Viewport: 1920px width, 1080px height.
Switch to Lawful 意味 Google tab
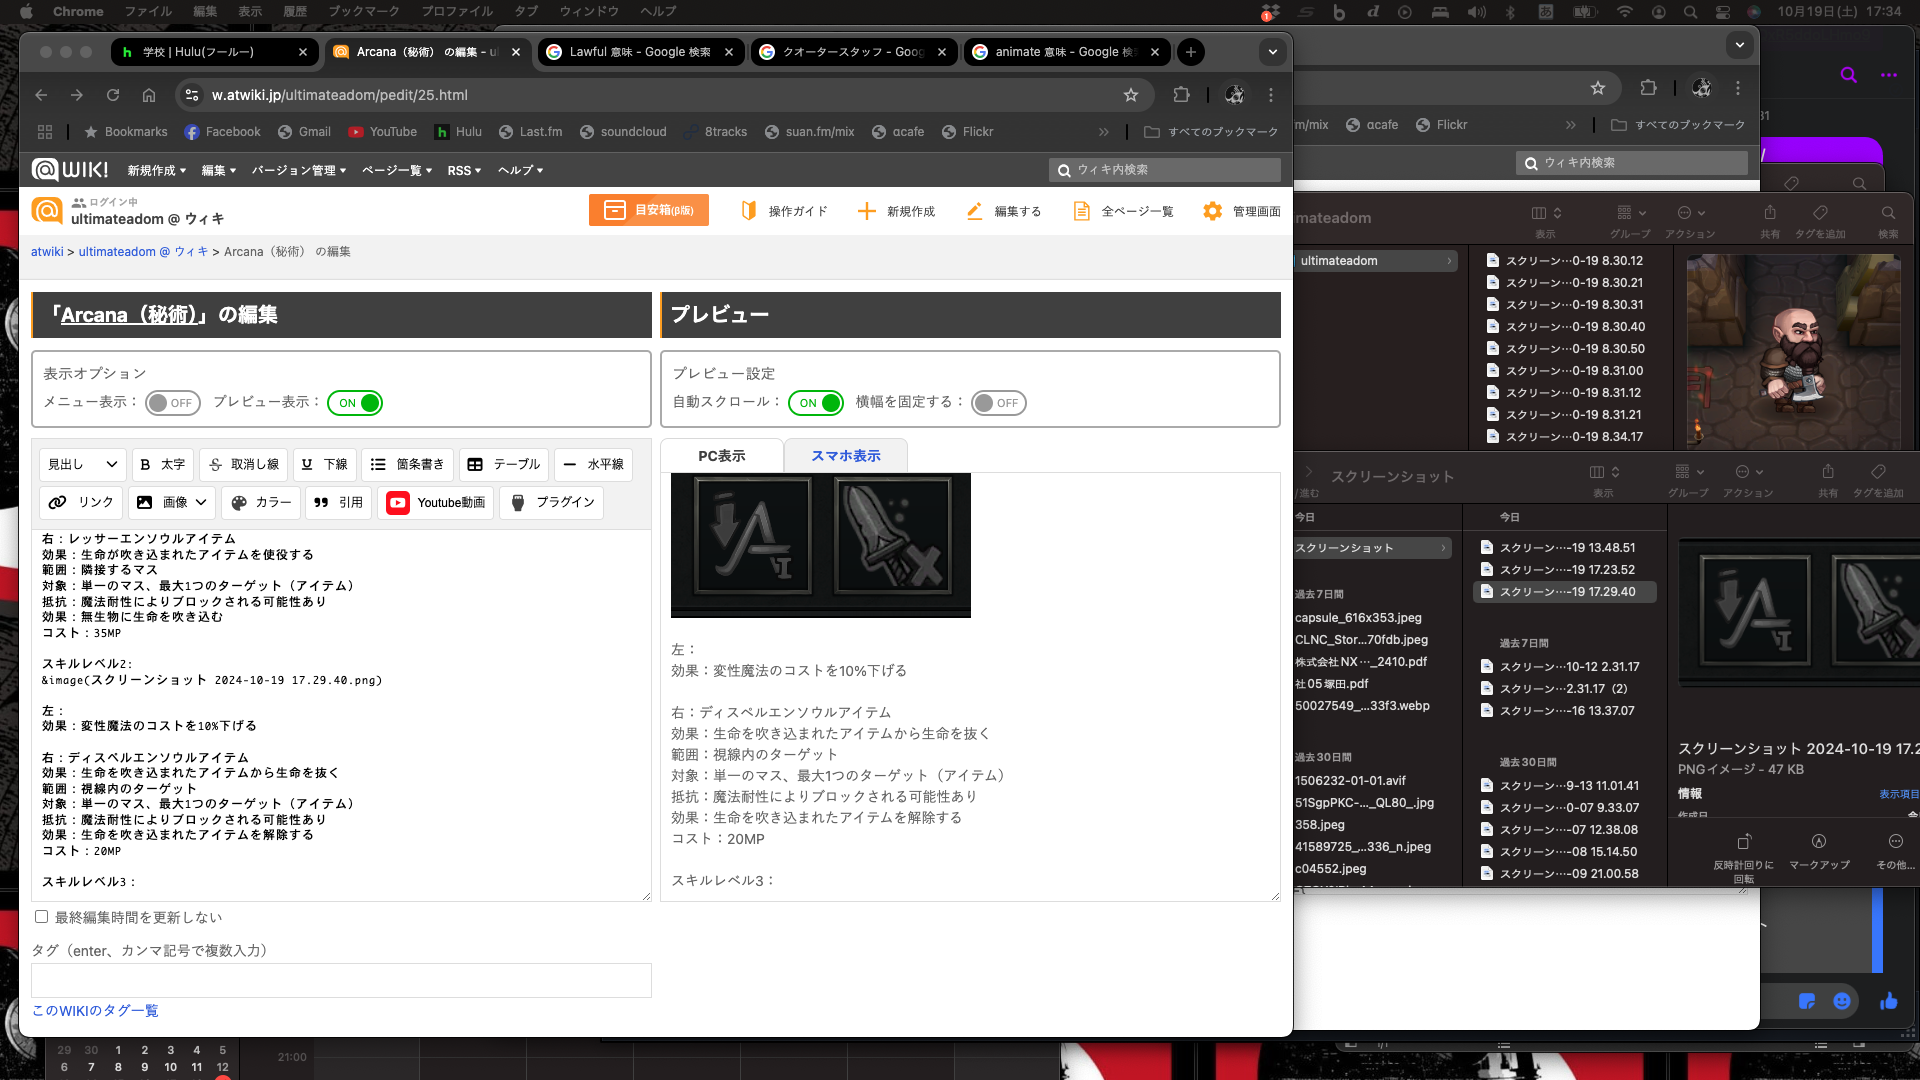pyautogui.click(x=641, y=52)
